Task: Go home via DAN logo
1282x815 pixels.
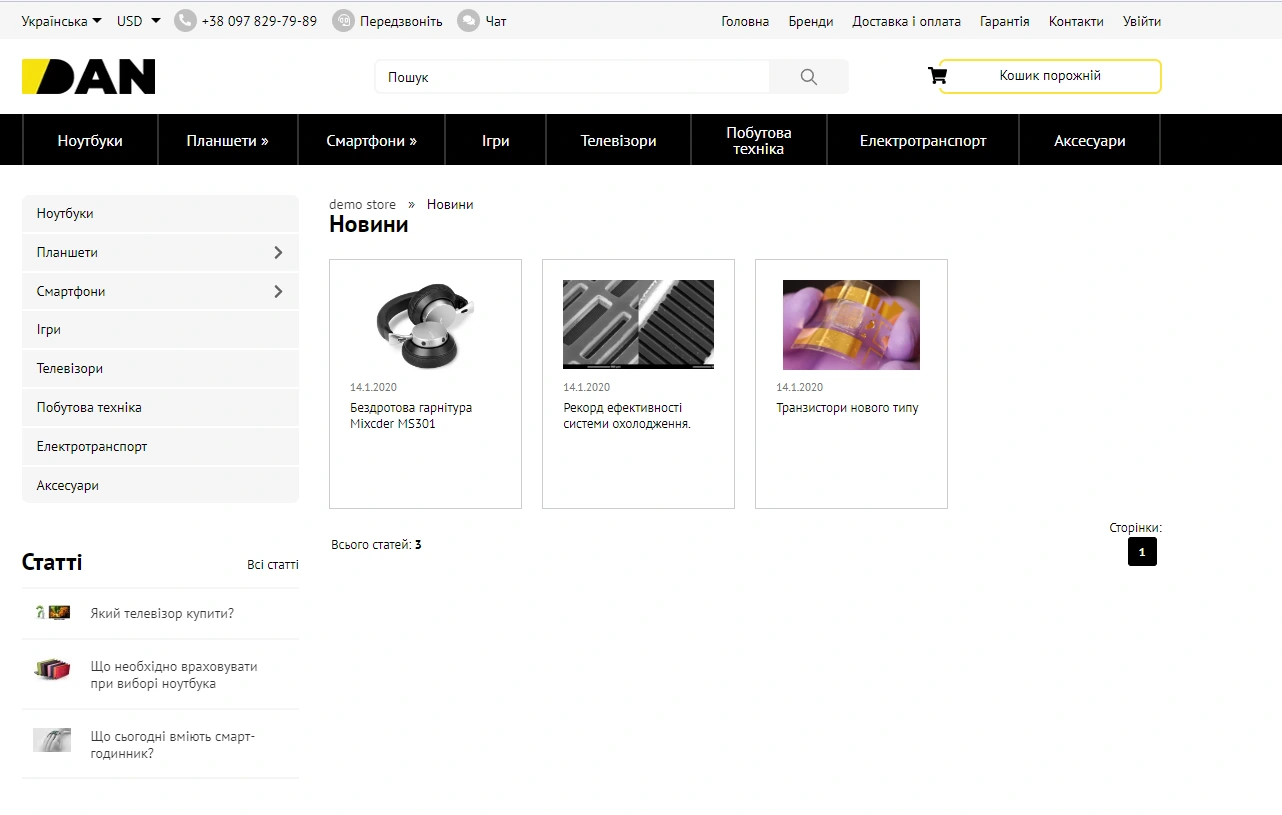Action: pos(89,77)
